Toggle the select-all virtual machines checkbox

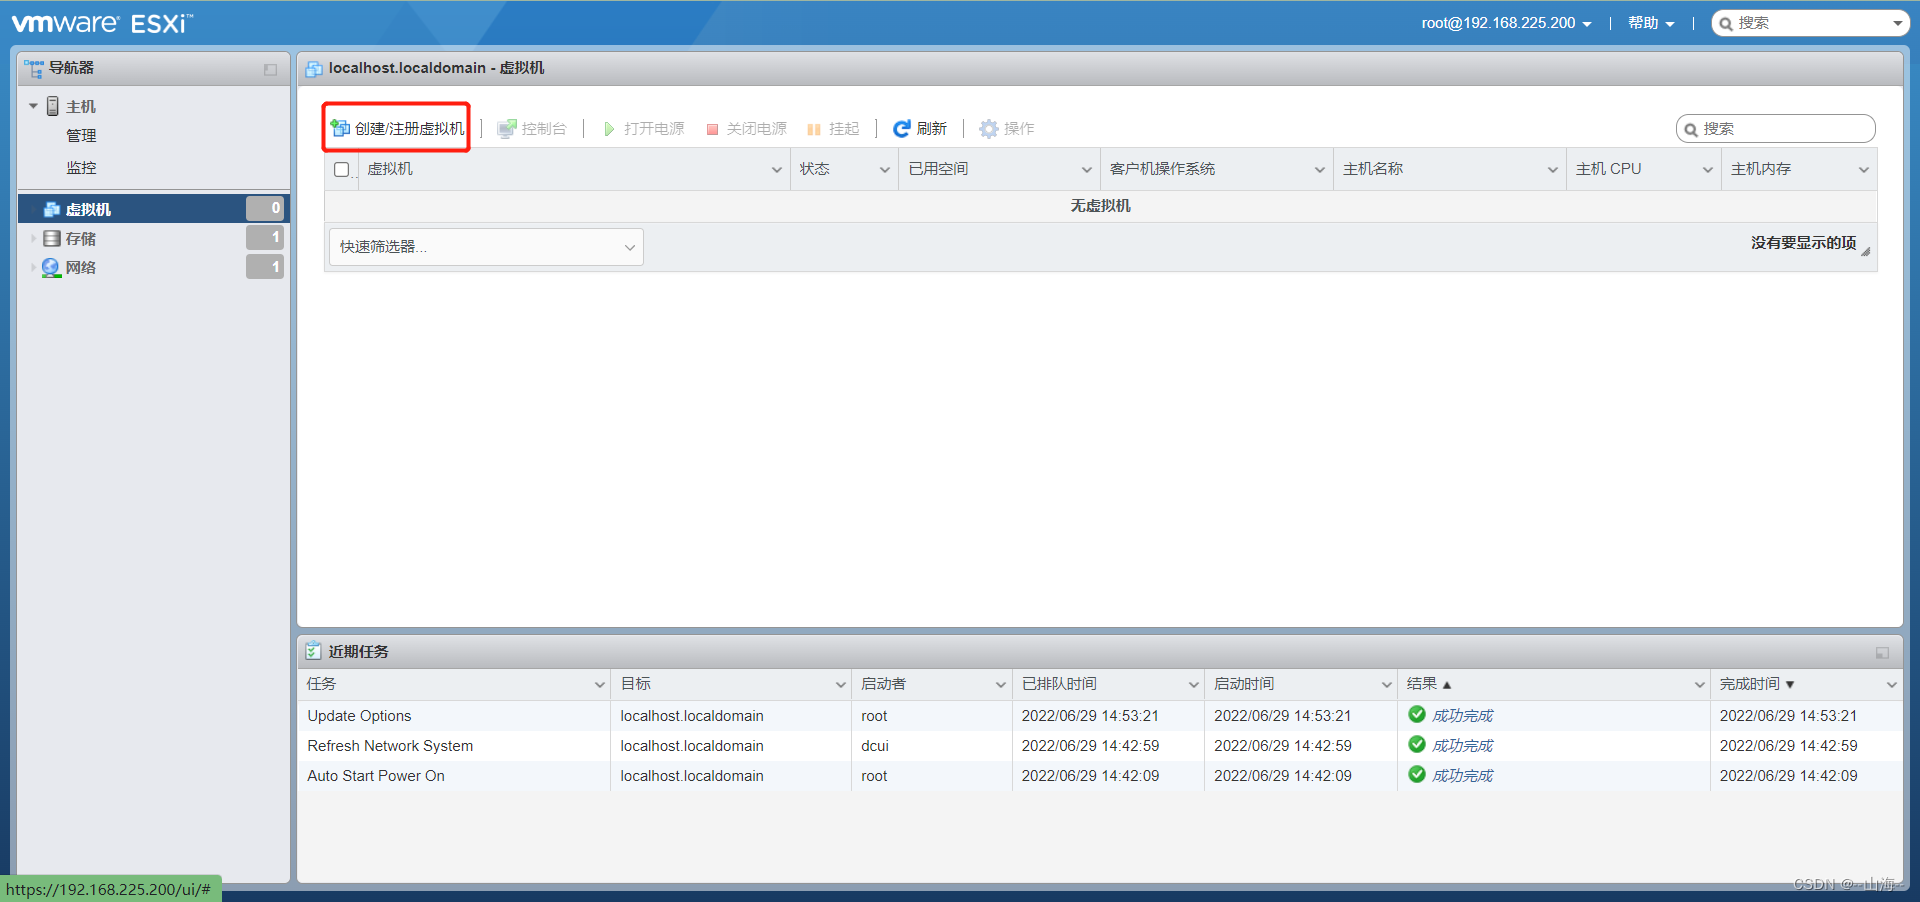342,169
